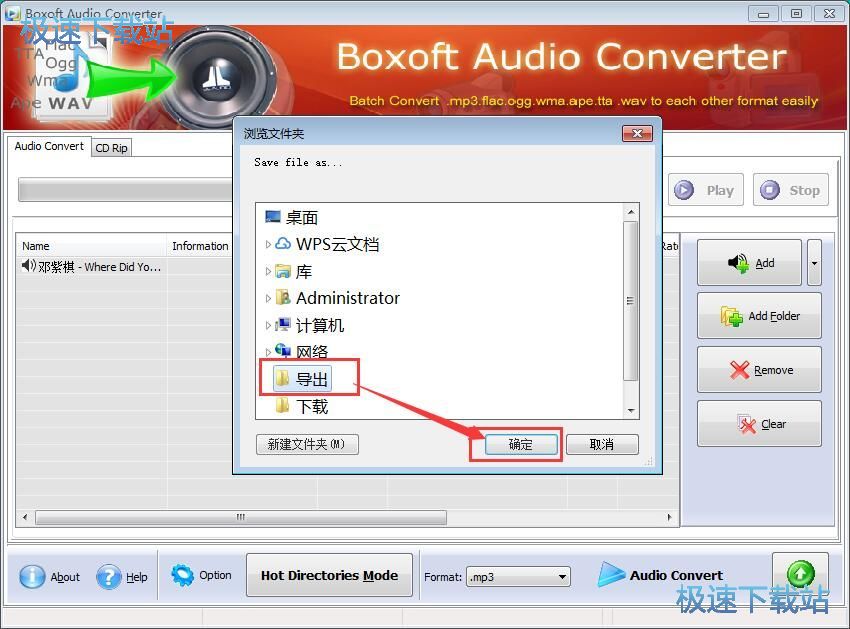The width and height of the screenshot is (850, 629).
Task: Click the 下载 folder icon
Action: pyautogui.click(x=282, y=406)
